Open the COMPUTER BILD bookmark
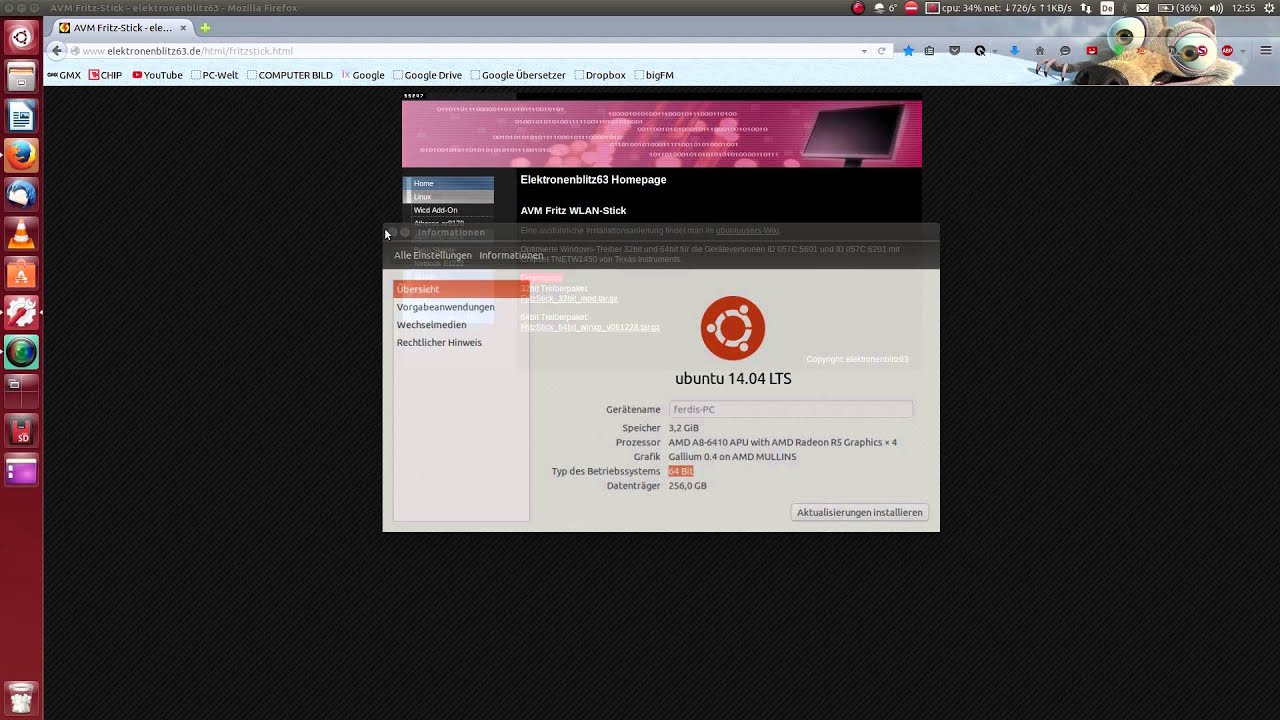 point(289,75)
